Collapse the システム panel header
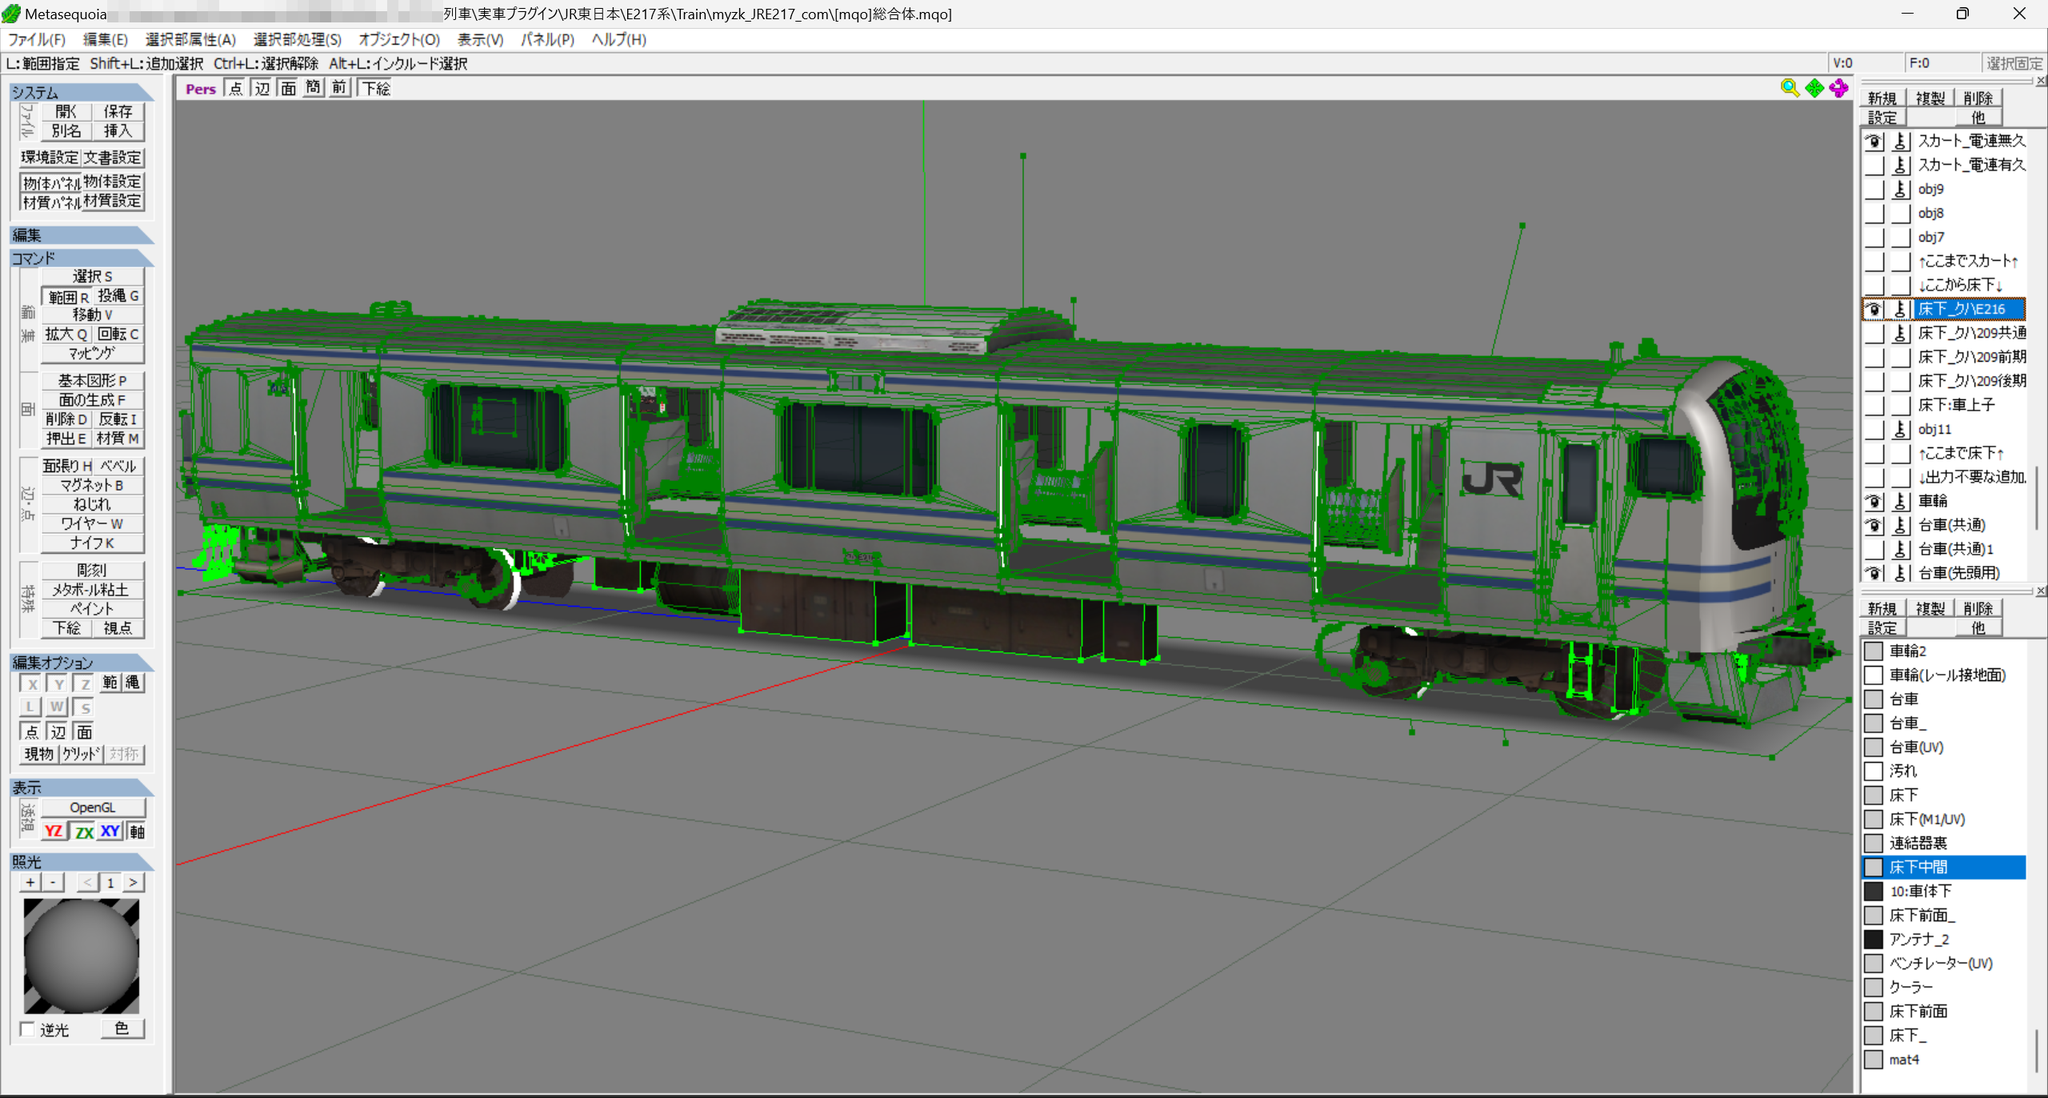The height and width of the screenshot is (1098, 2048). click(x=80, y=92)
